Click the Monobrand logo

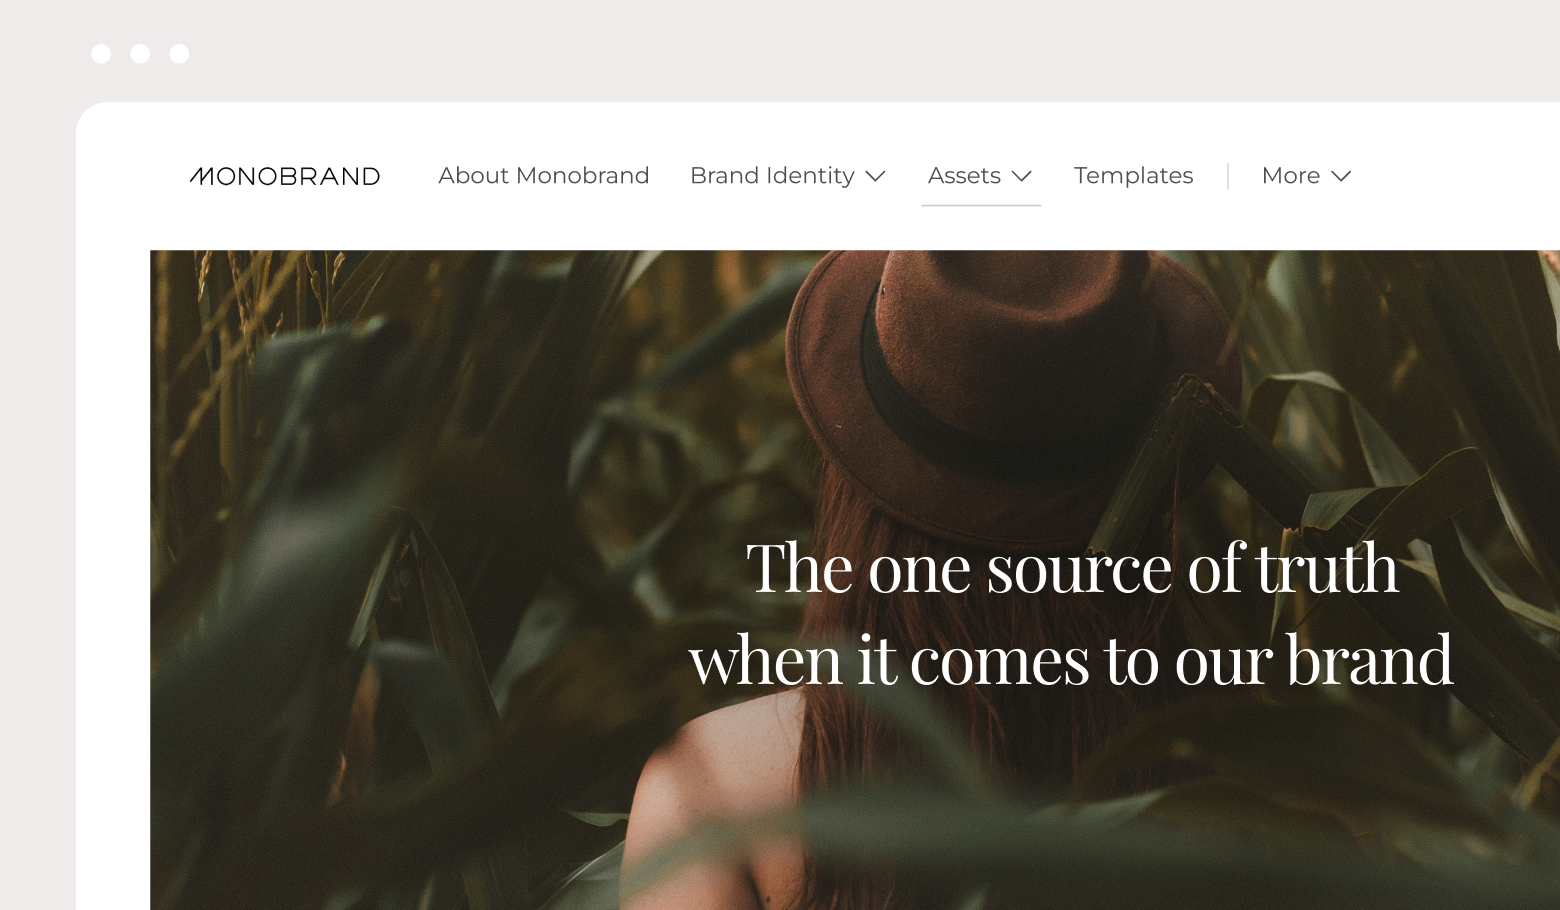285,176
